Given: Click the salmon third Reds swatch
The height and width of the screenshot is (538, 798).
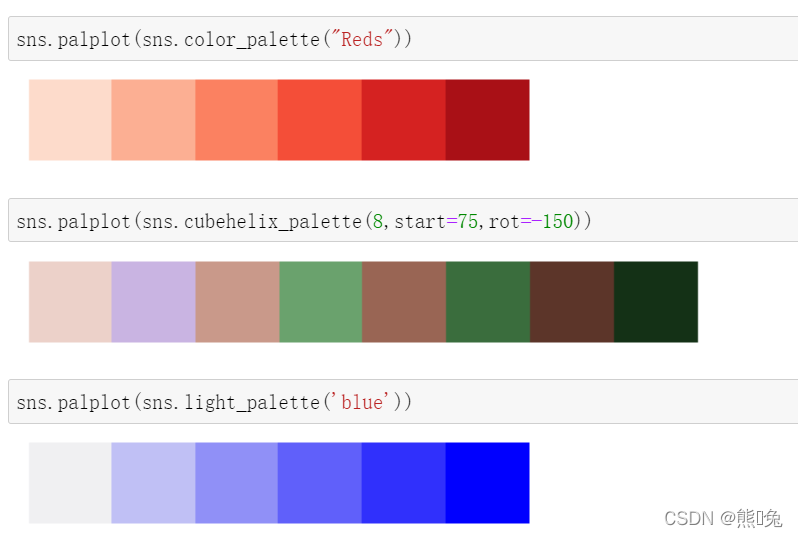Looking at the screenshot, I should pyautogui.click(x=236, y=120).
